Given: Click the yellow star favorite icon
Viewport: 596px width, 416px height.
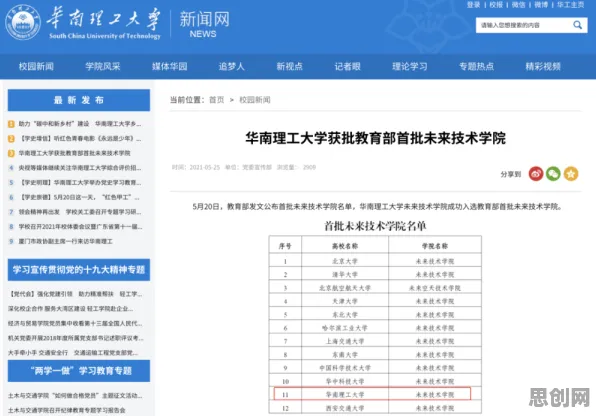Looking at the screenshot, I should coord(571,174).
